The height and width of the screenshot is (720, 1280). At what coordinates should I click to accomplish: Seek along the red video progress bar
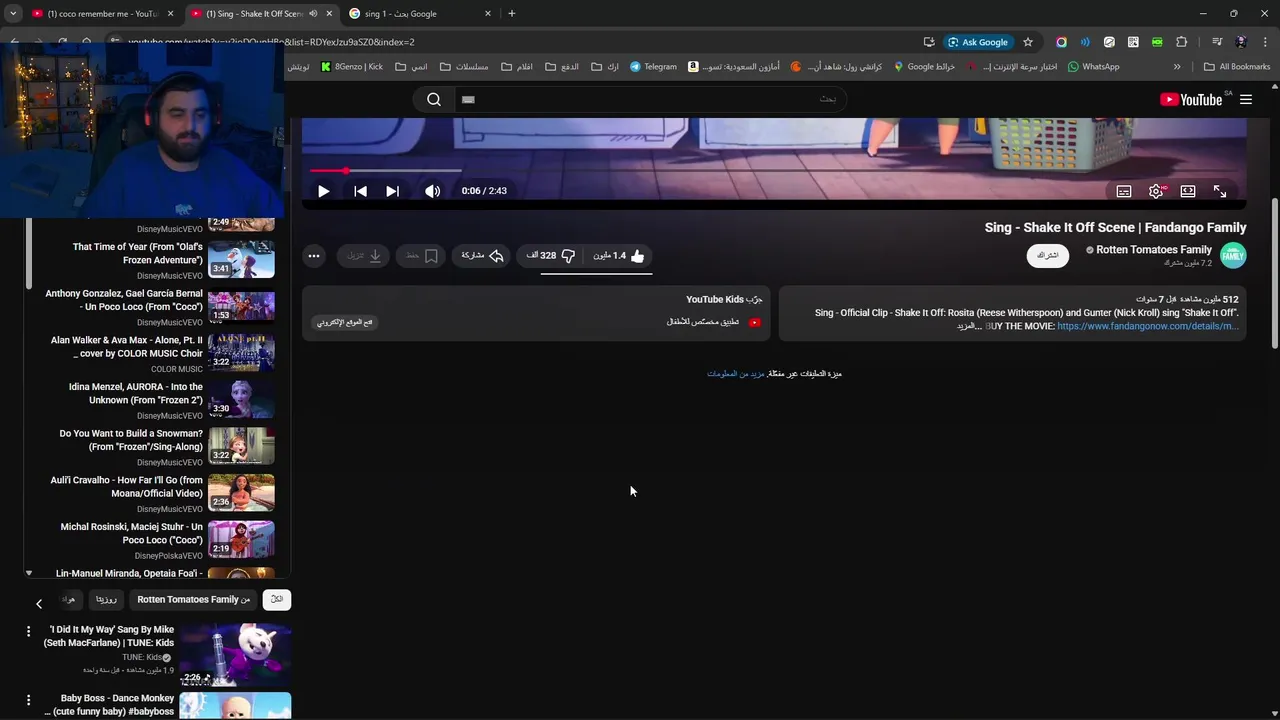coord(774,171)
